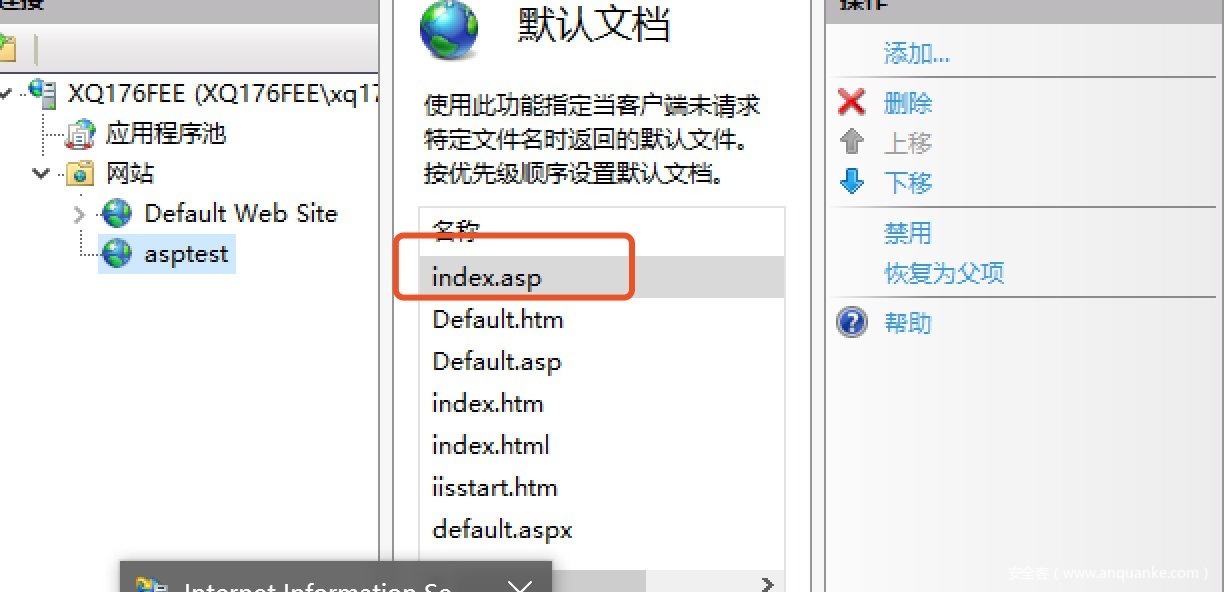Collapse the 网站 tree node

click(x=41, y=174)
